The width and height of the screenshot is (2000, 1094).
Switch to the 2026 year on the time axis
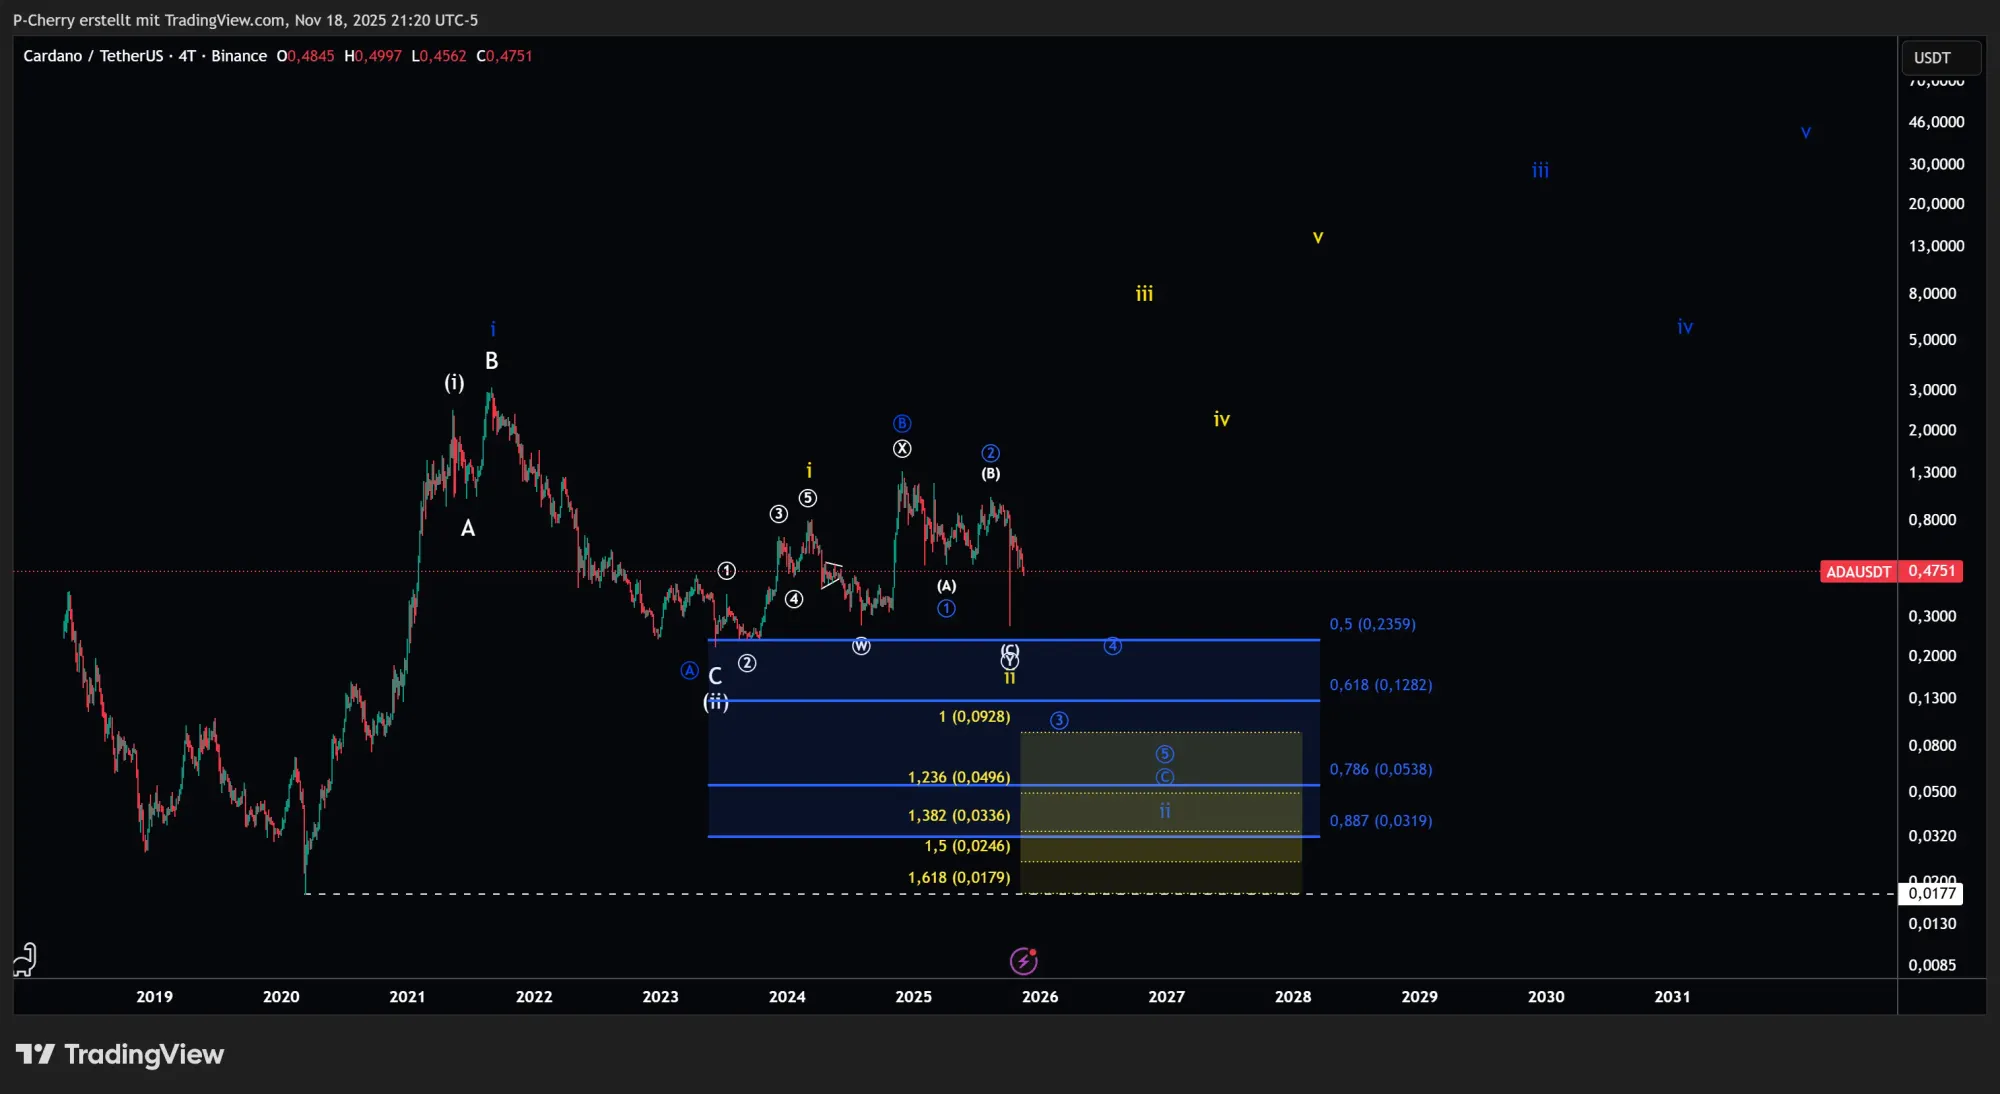[x=1040, y=997]
